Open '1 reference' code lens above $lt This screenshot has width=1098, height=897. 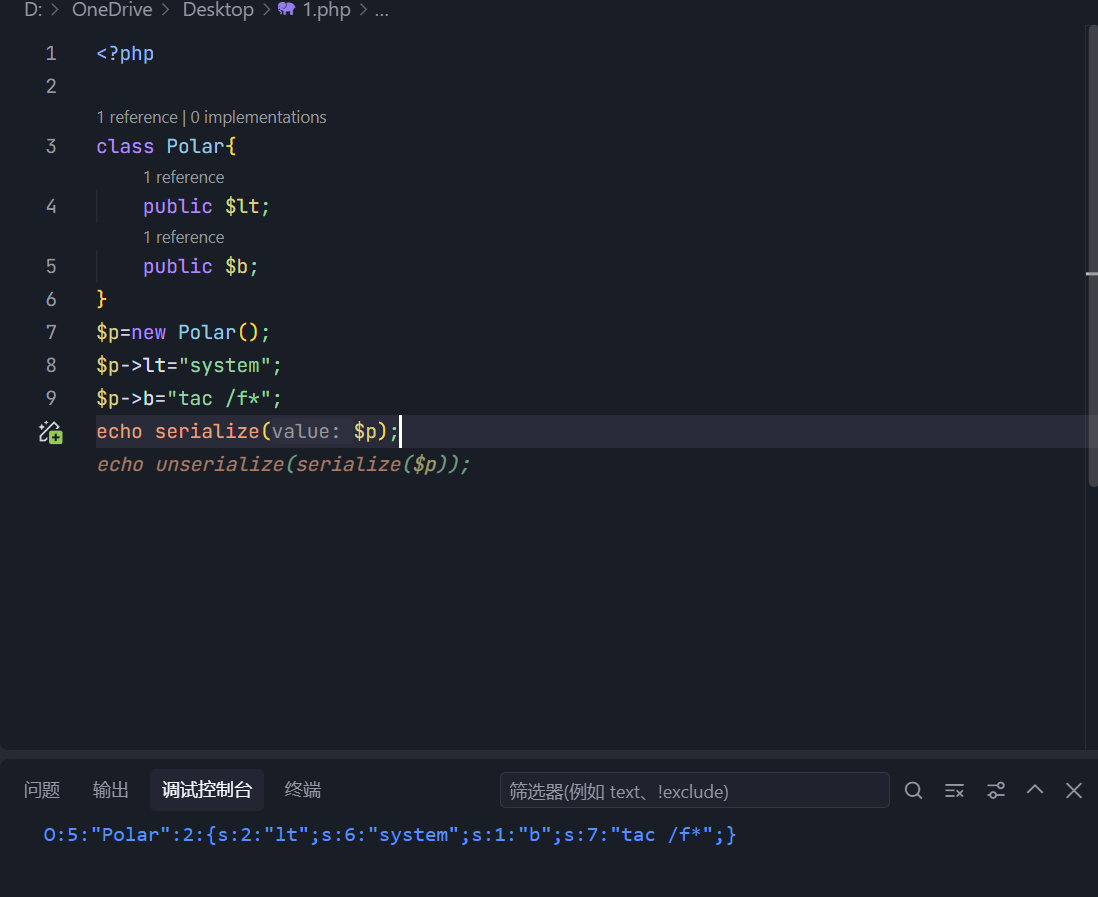(183, 177)
